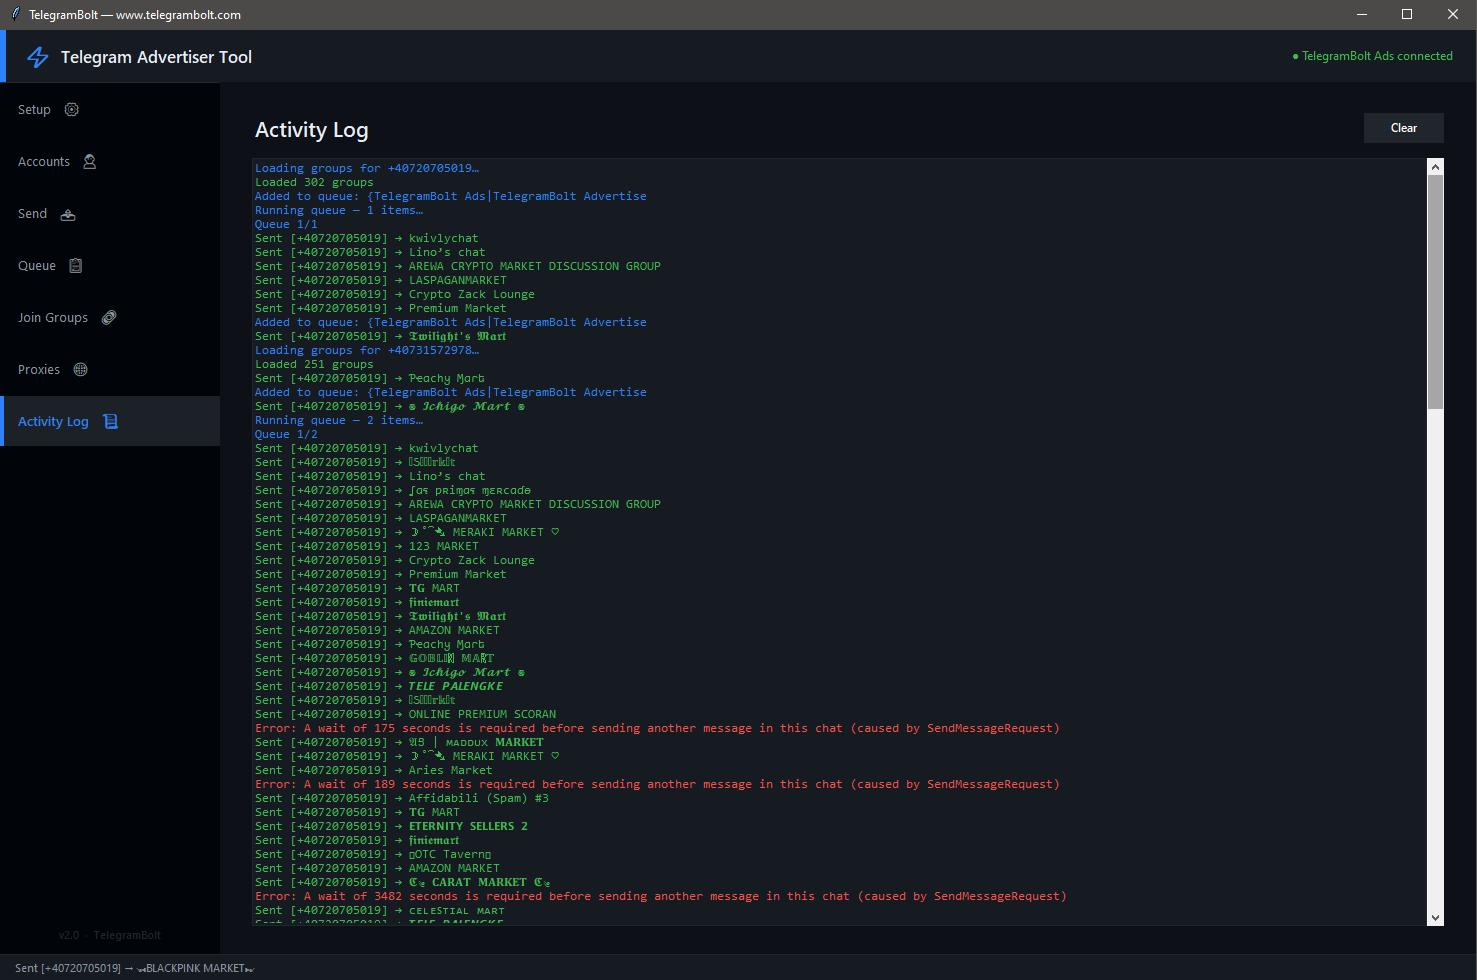
Task: Click the Sent line for 'MADDUX MARKET'
Action: click(399, 742)
